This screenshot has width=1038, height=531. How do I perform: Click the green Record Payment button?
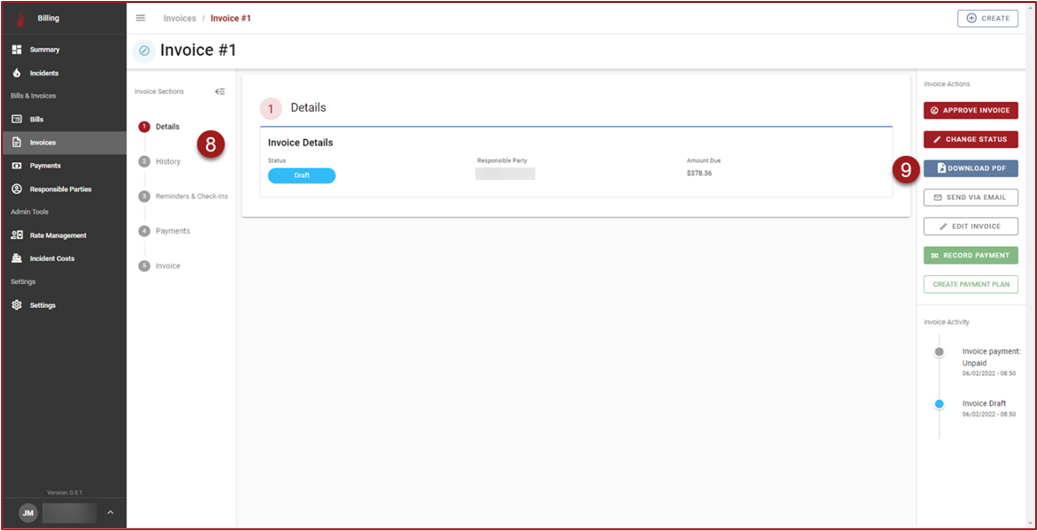970,255
